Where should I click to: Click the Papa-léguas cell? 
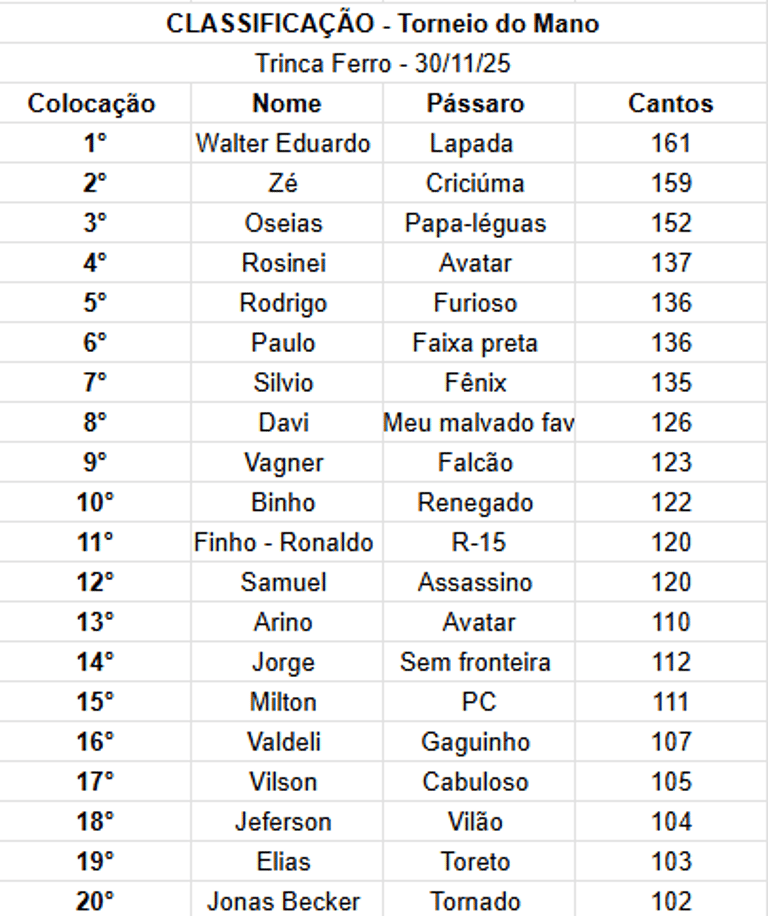click(478, 223)
